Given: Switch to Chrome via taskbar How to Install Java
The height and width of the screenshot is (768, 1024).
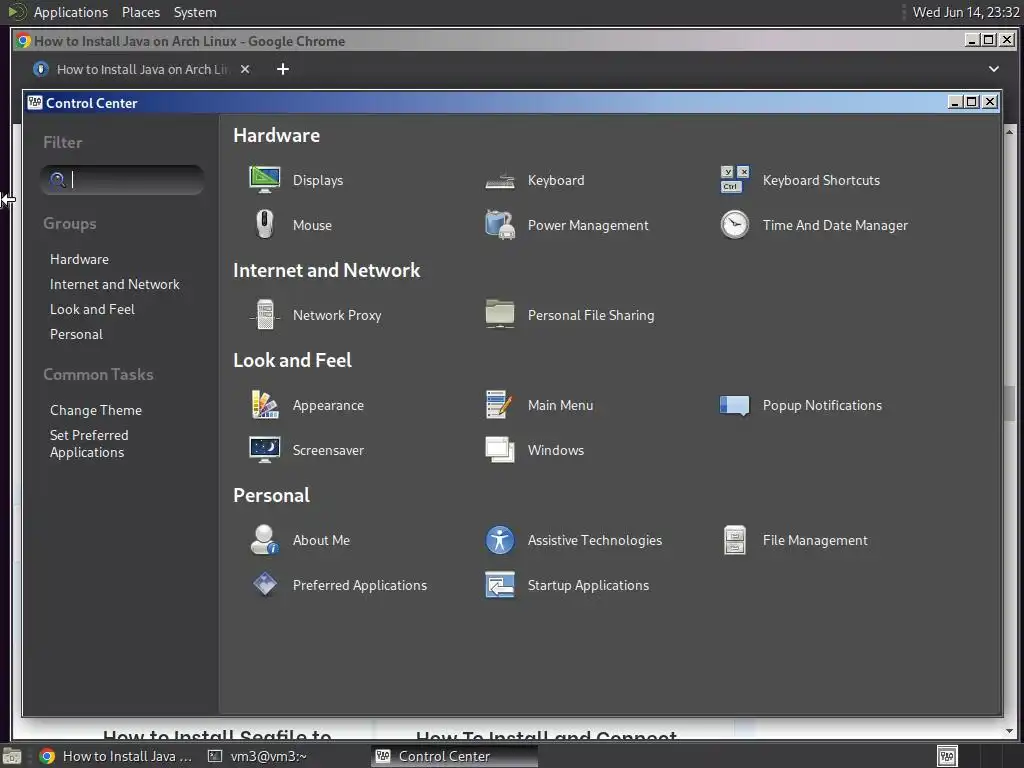Looking at the screenshot, I should coord(116,756).
